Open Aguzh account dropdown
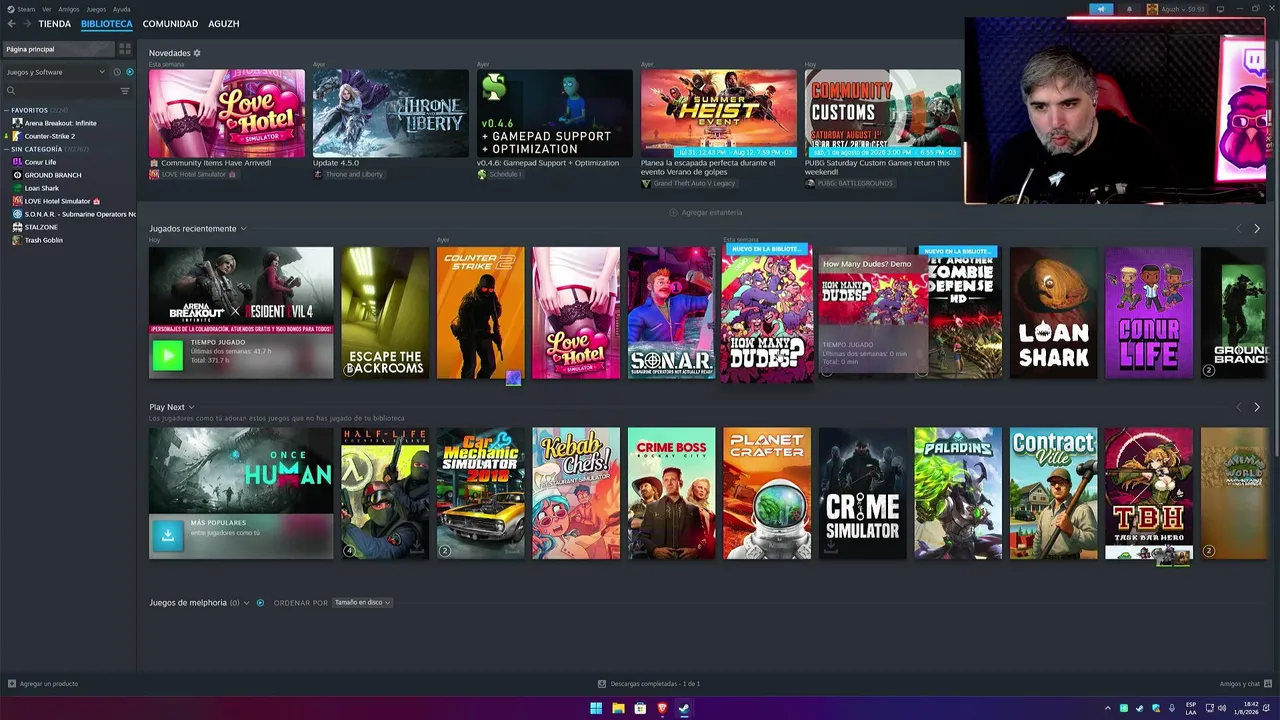1280x720 pixels. 1176,9
